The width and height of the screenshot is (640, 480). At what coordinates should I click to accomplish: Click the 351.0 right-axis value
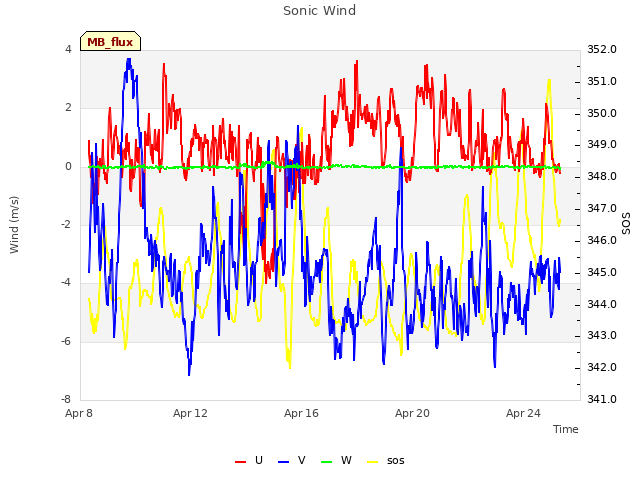click(x=602, y=81)
